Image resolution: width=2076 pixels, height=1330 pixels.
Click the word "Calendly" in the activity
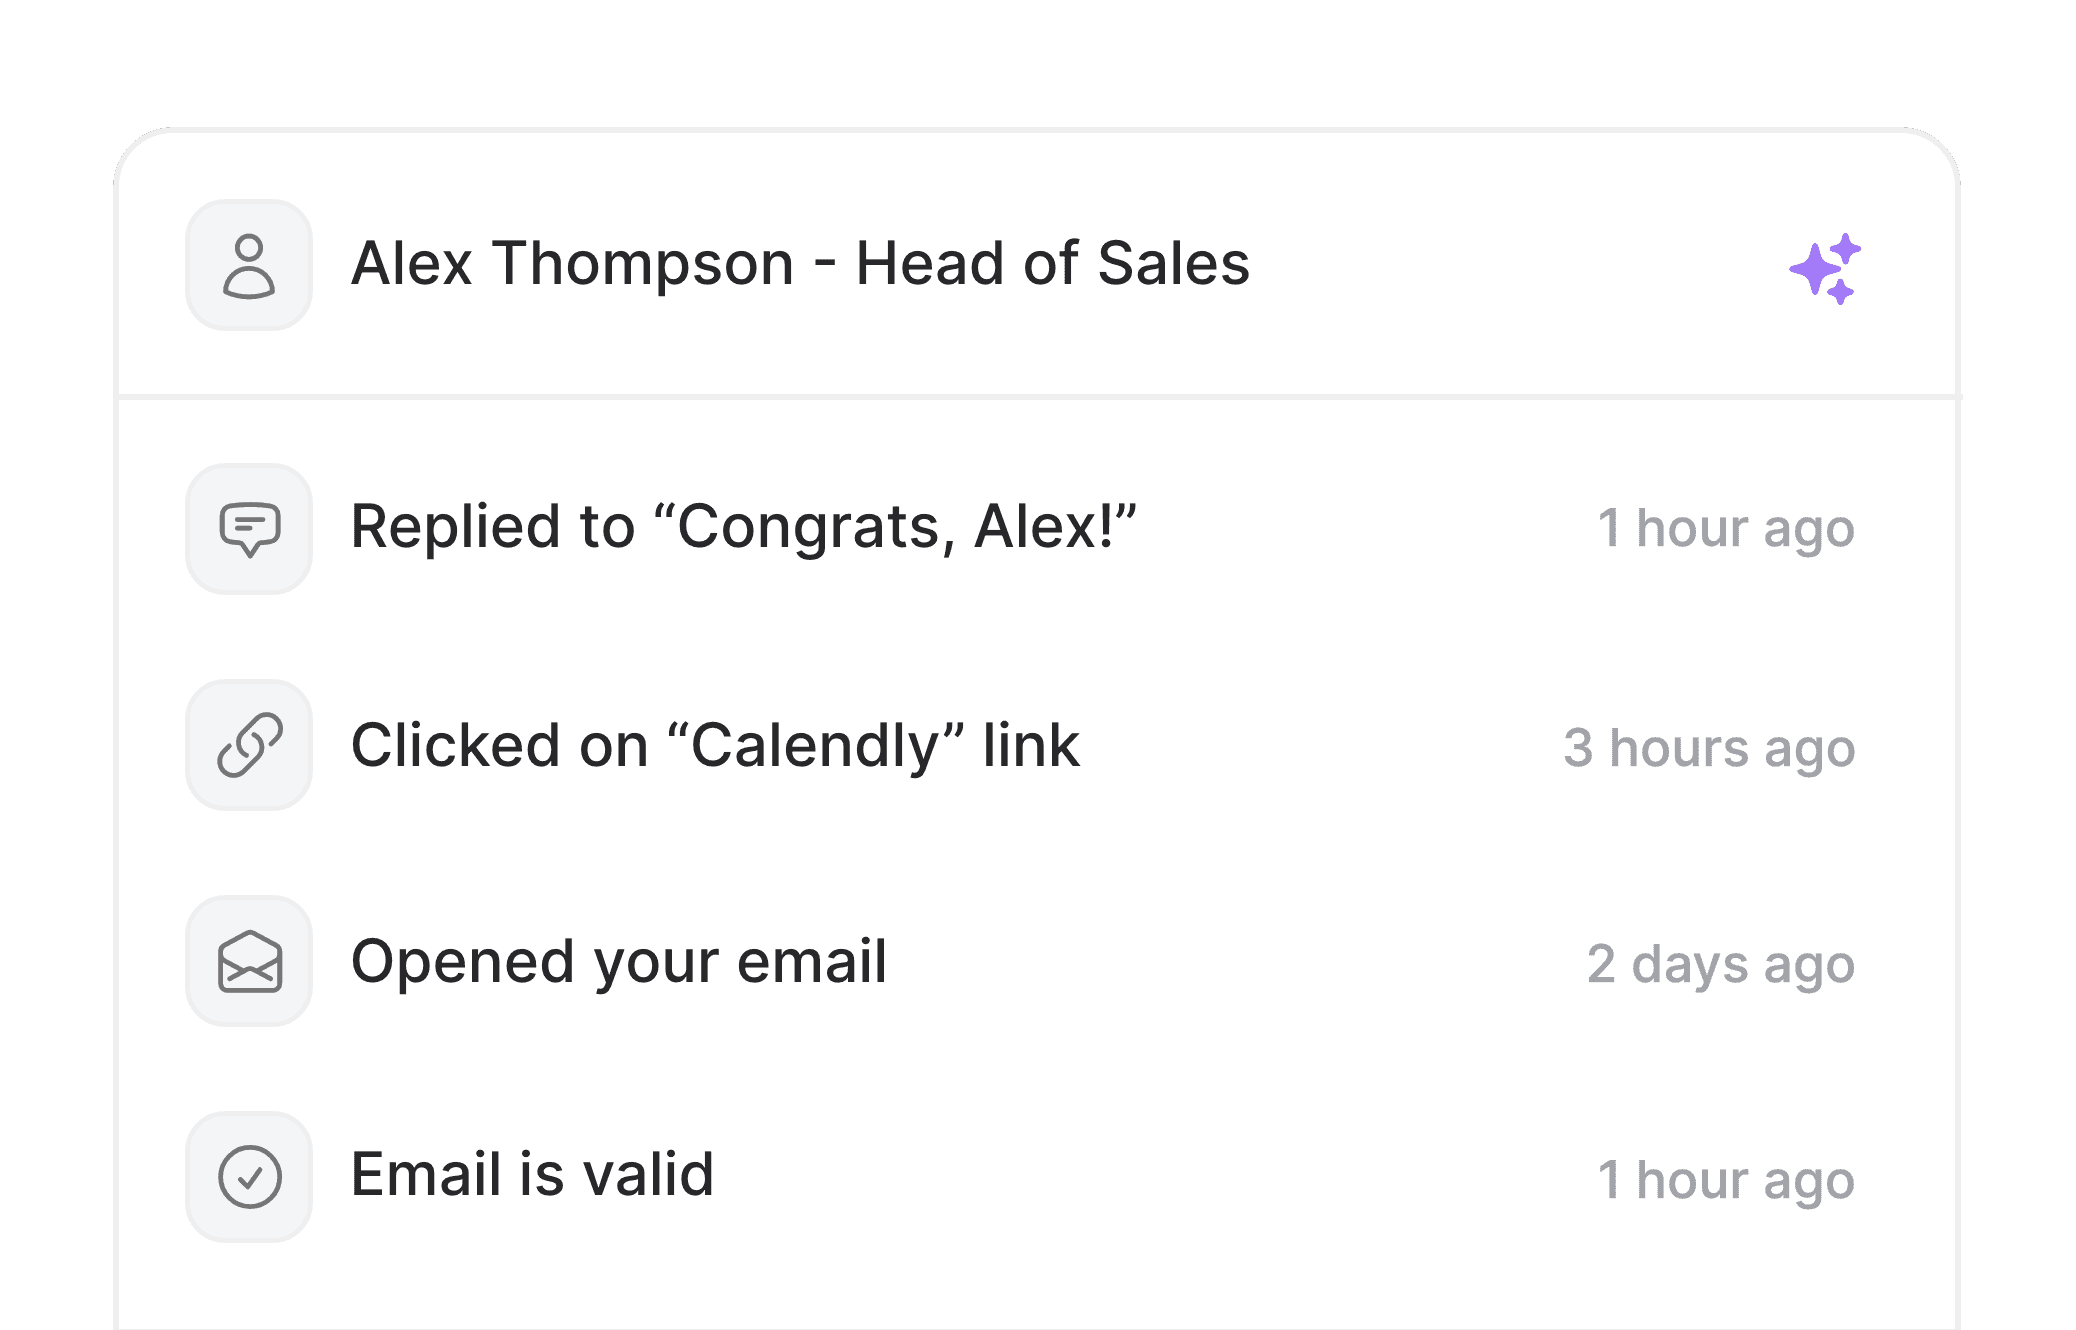click(816, 746)
